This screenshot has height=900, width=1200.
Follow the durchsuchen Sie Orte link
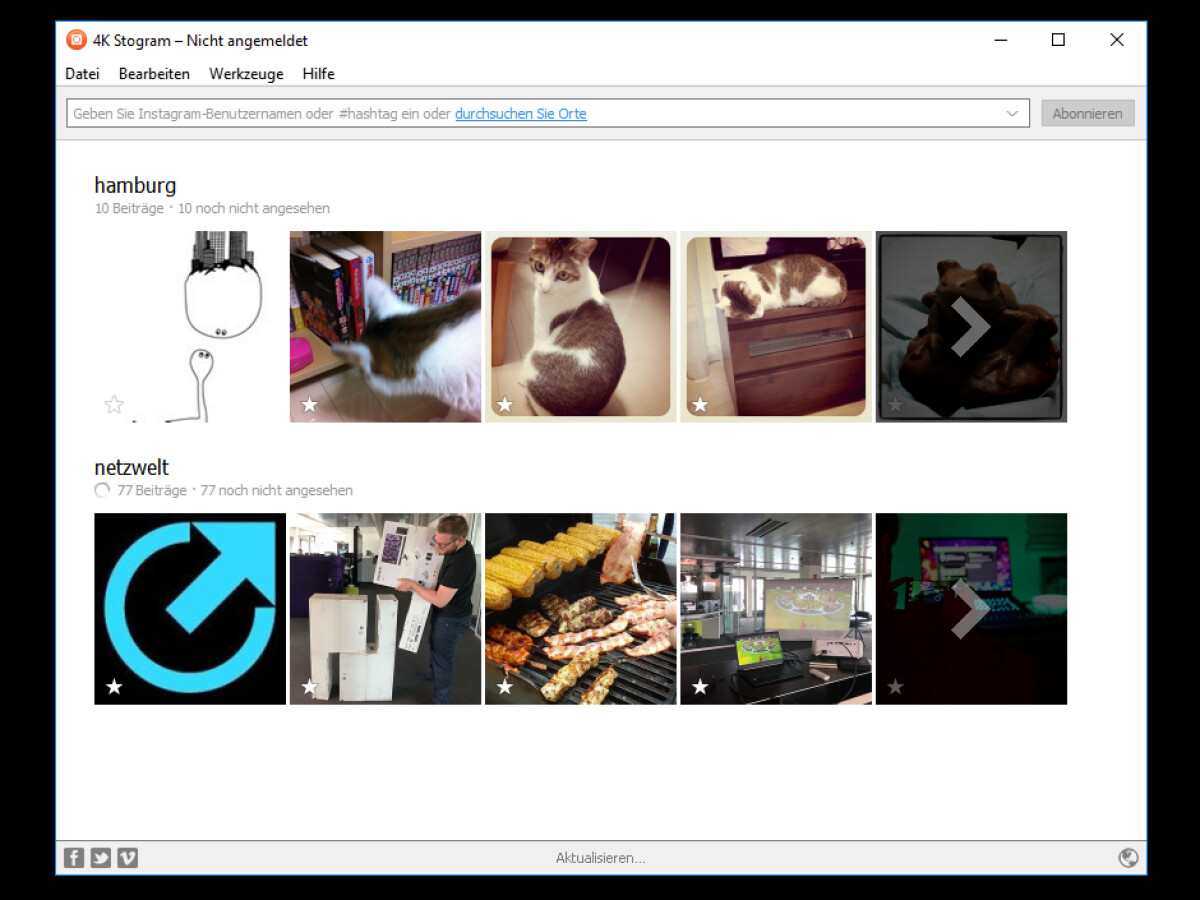520,113
